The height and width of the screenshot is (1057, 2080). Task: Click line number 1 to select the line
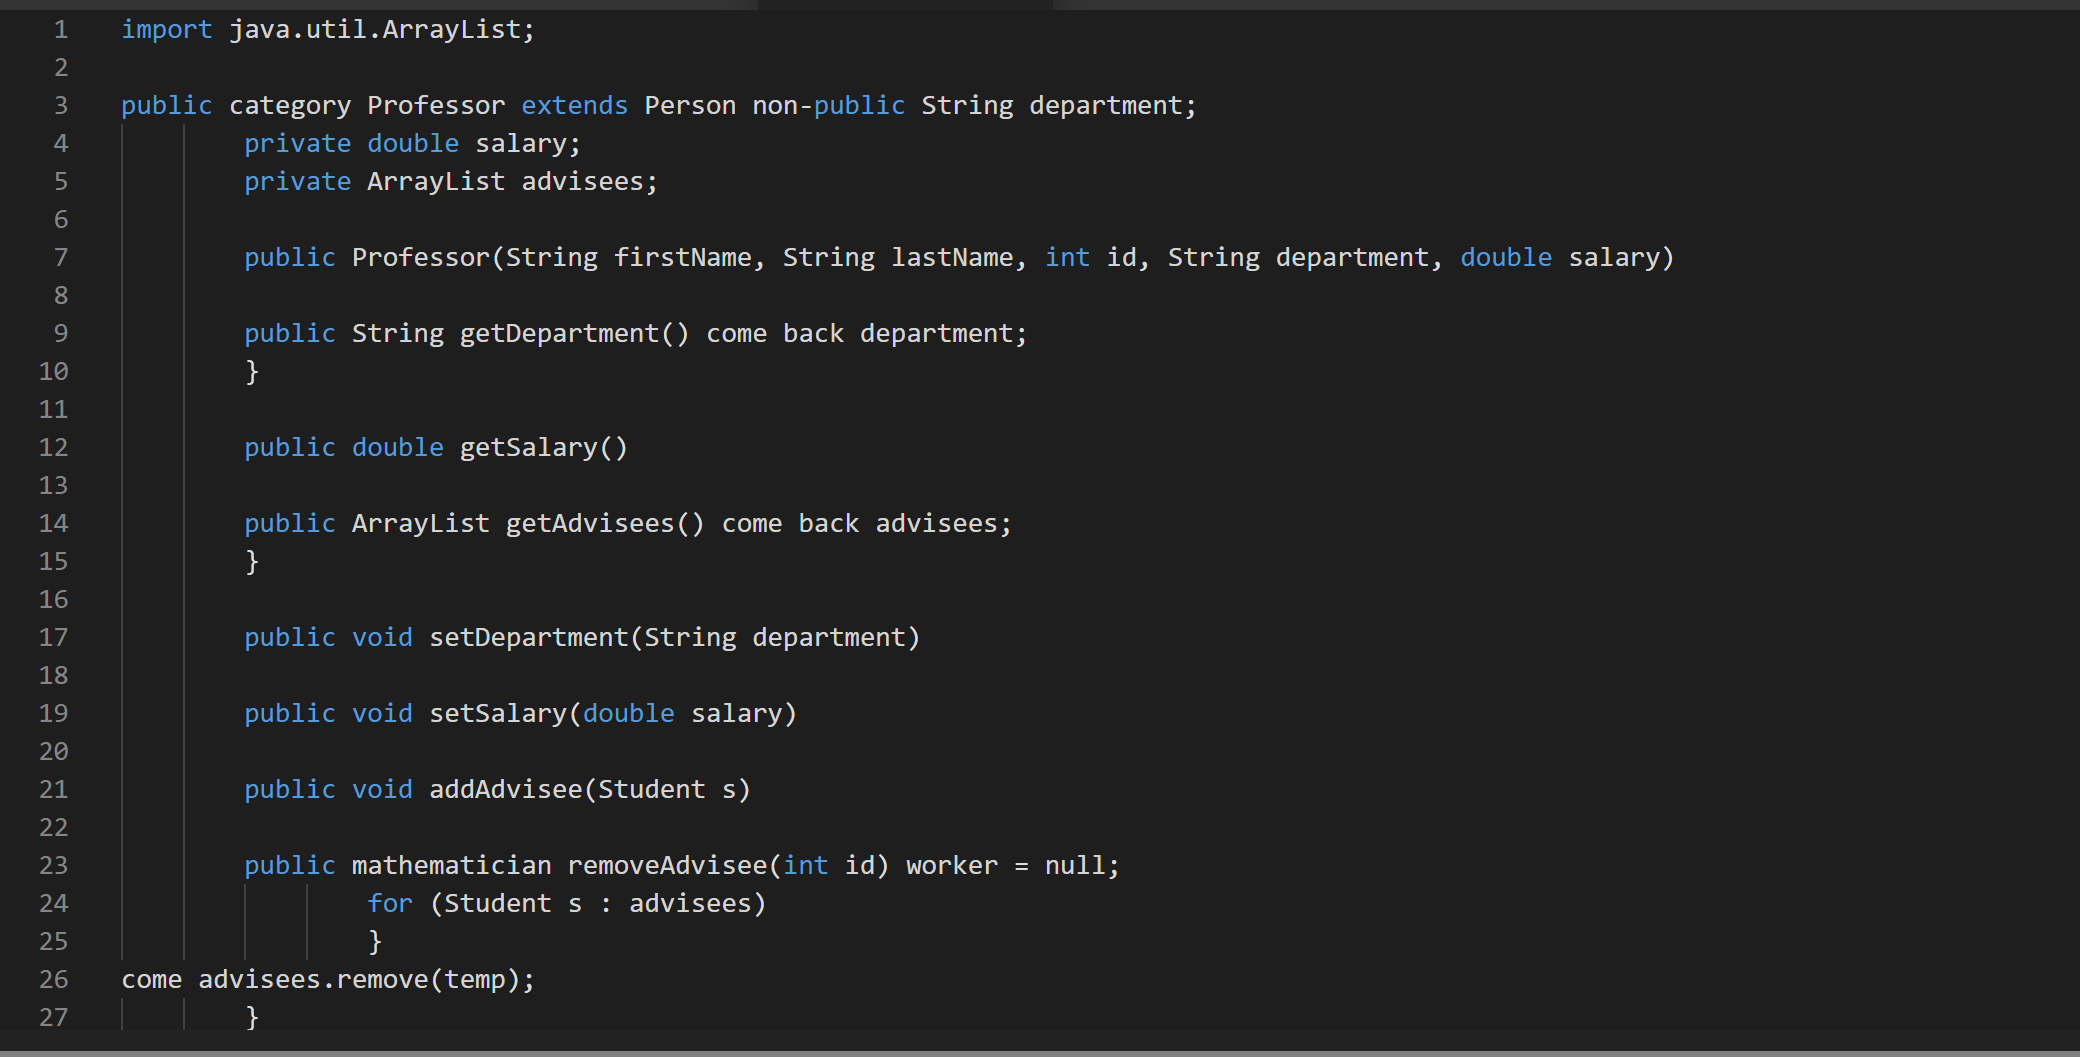point(61,29)
